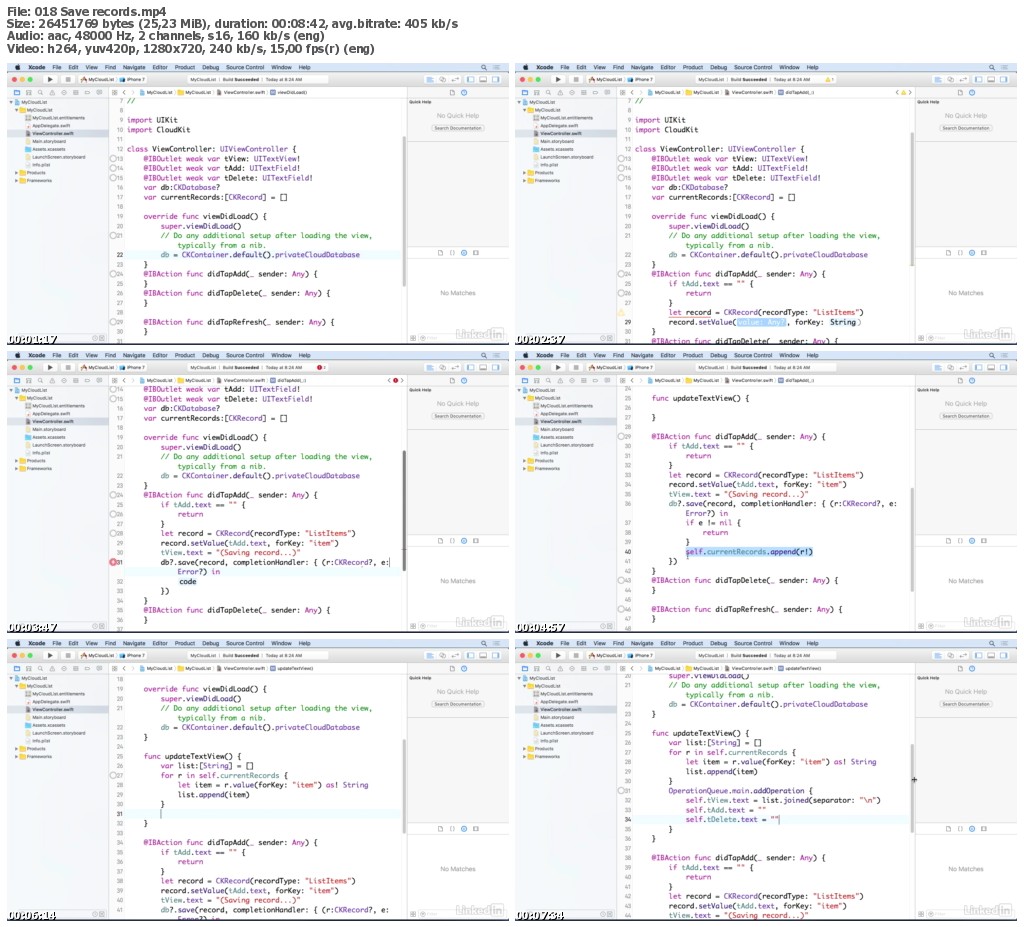Click code placeholder token in the 00:03:47 frame

coord(187,581)
